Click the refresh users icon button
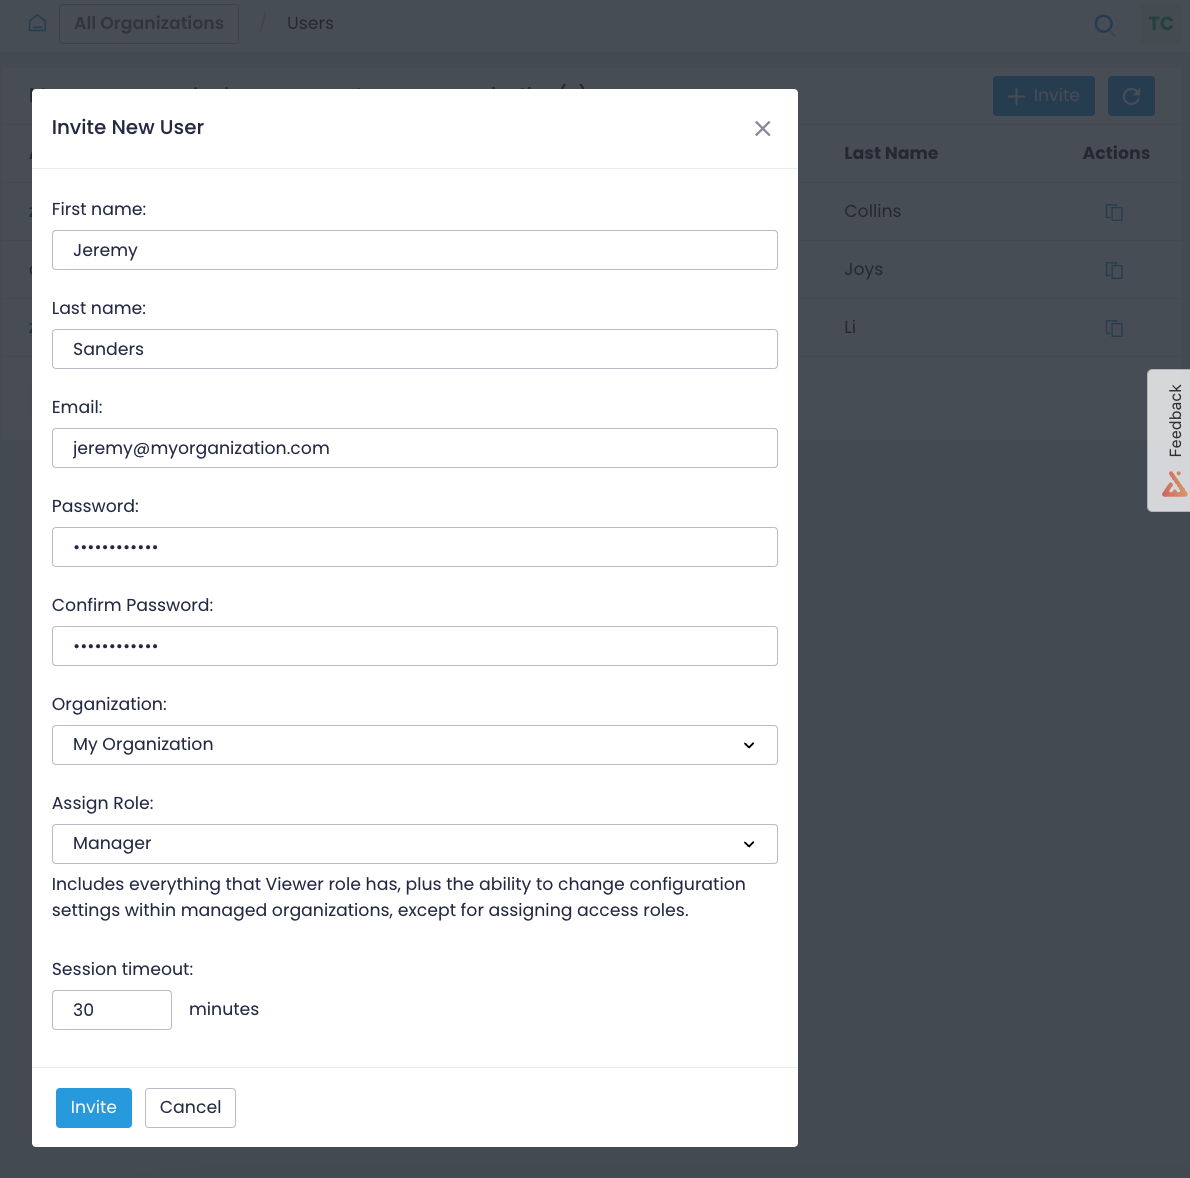Viewport: 1190px width, 1178px height. coord(1131,96)
